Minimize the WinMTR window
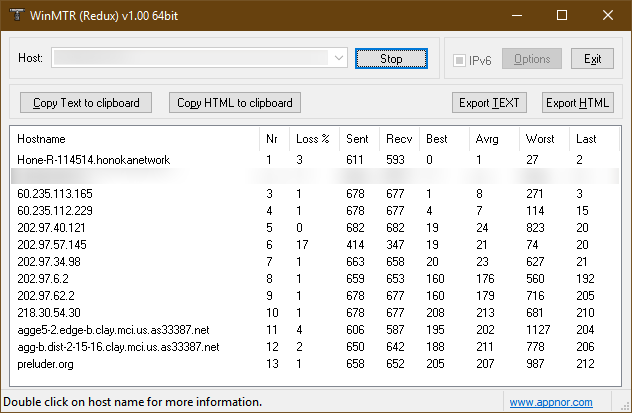The width and height of the screenshot is (632, 413). (x=516, y=16)
